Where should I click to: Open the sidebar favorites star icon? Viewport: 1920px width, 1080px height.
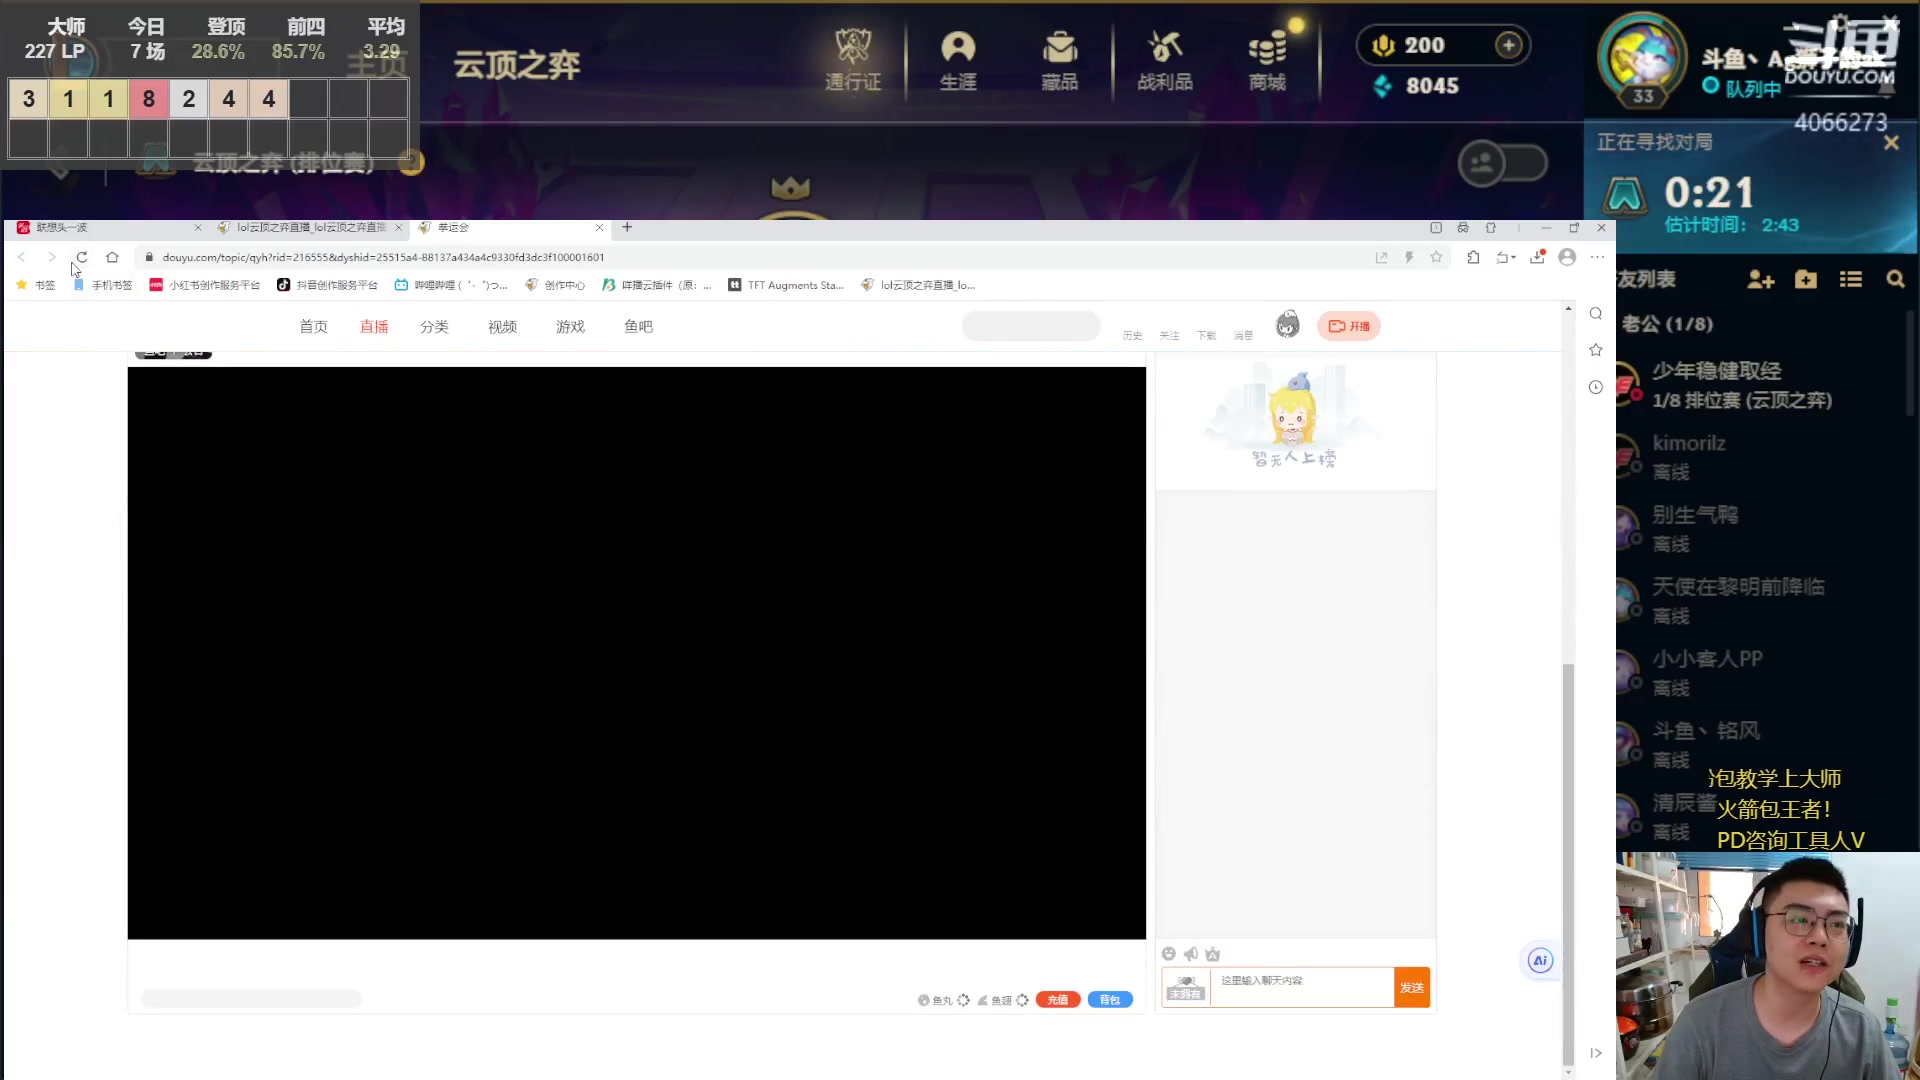[x=1596, y=350]
